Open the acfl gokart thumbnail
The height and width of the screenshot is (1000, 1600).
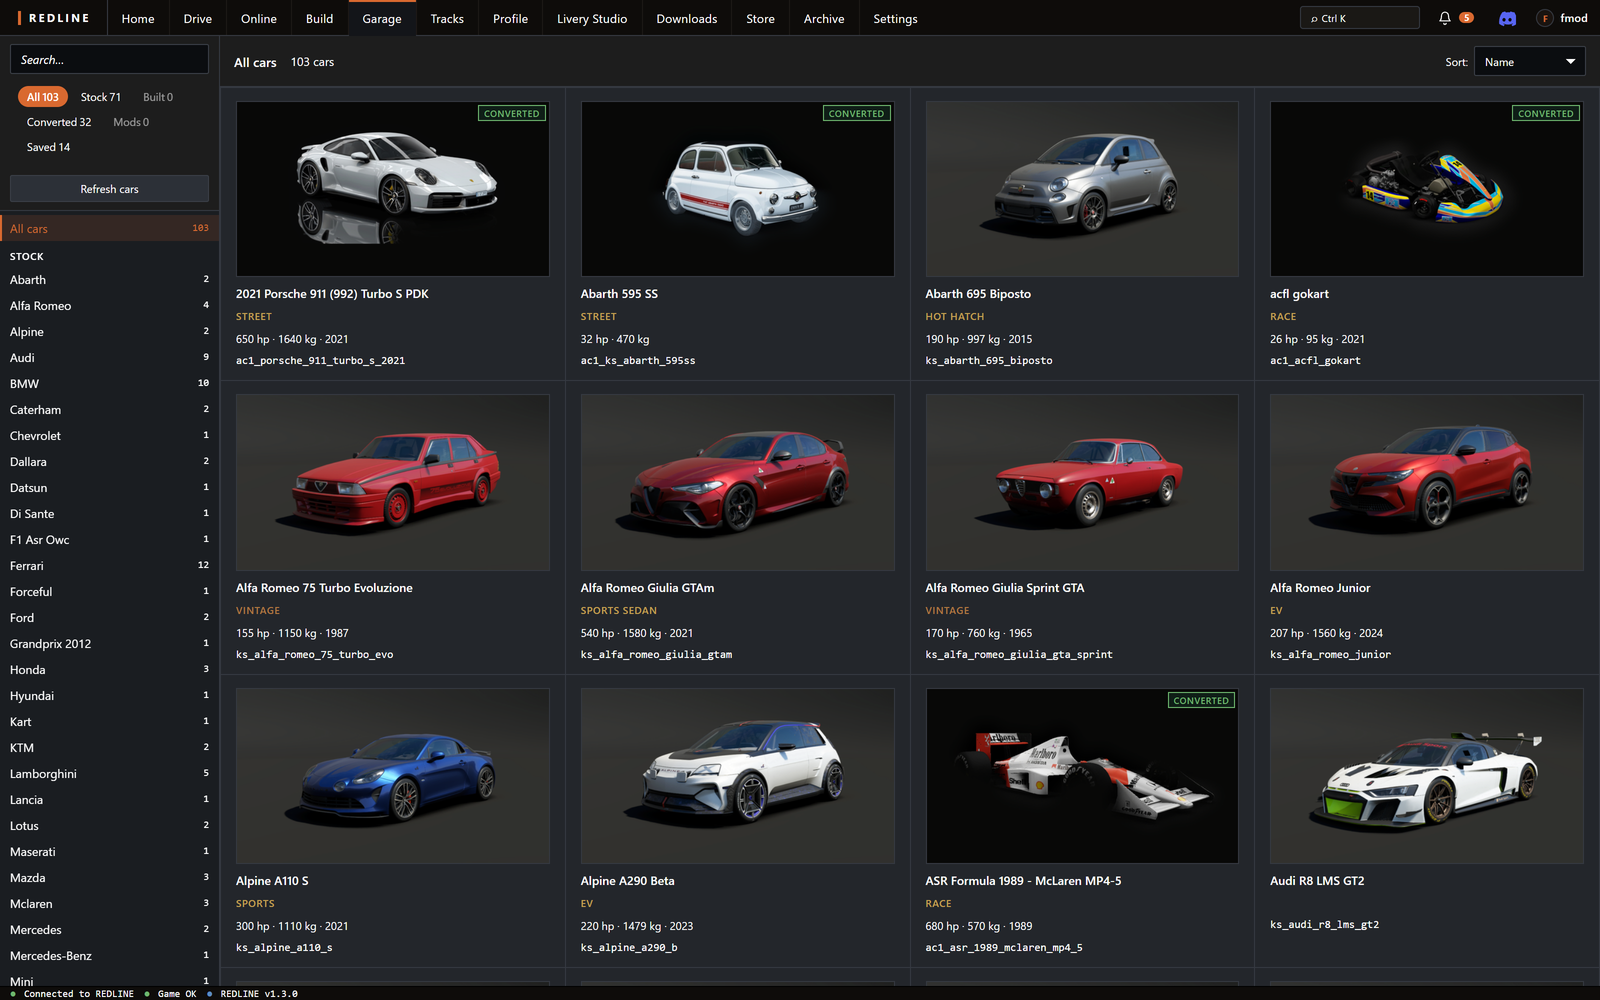(x=1426, y=189)
